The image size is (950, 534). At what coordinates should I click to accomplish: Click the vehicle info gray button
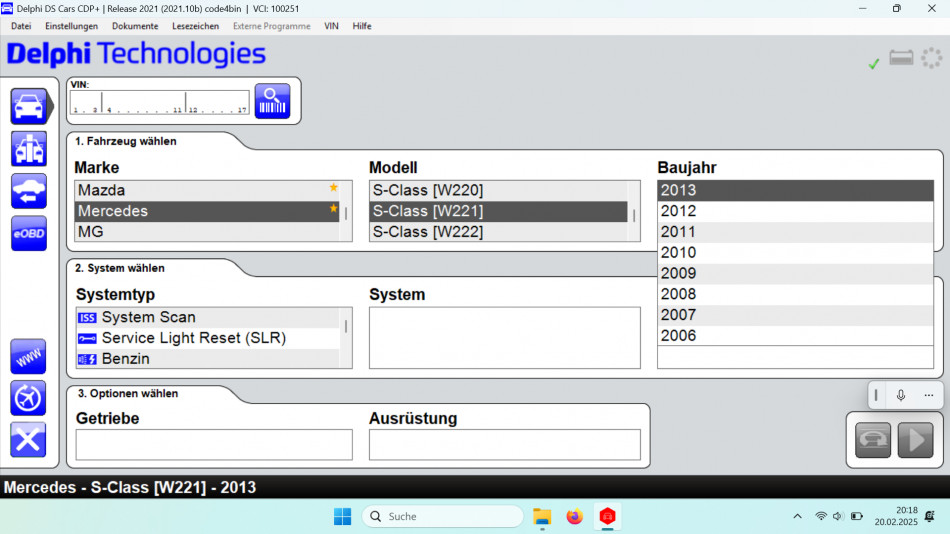click(x=872, y=440)
